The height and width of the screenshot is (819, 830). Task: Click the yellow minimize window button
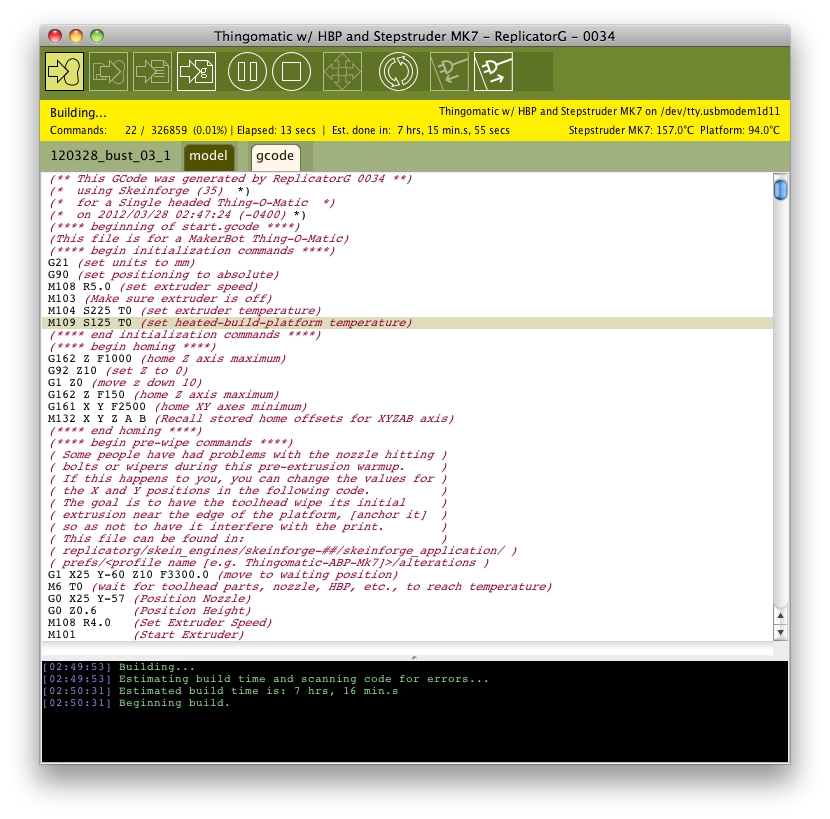[x=76, y=36]
